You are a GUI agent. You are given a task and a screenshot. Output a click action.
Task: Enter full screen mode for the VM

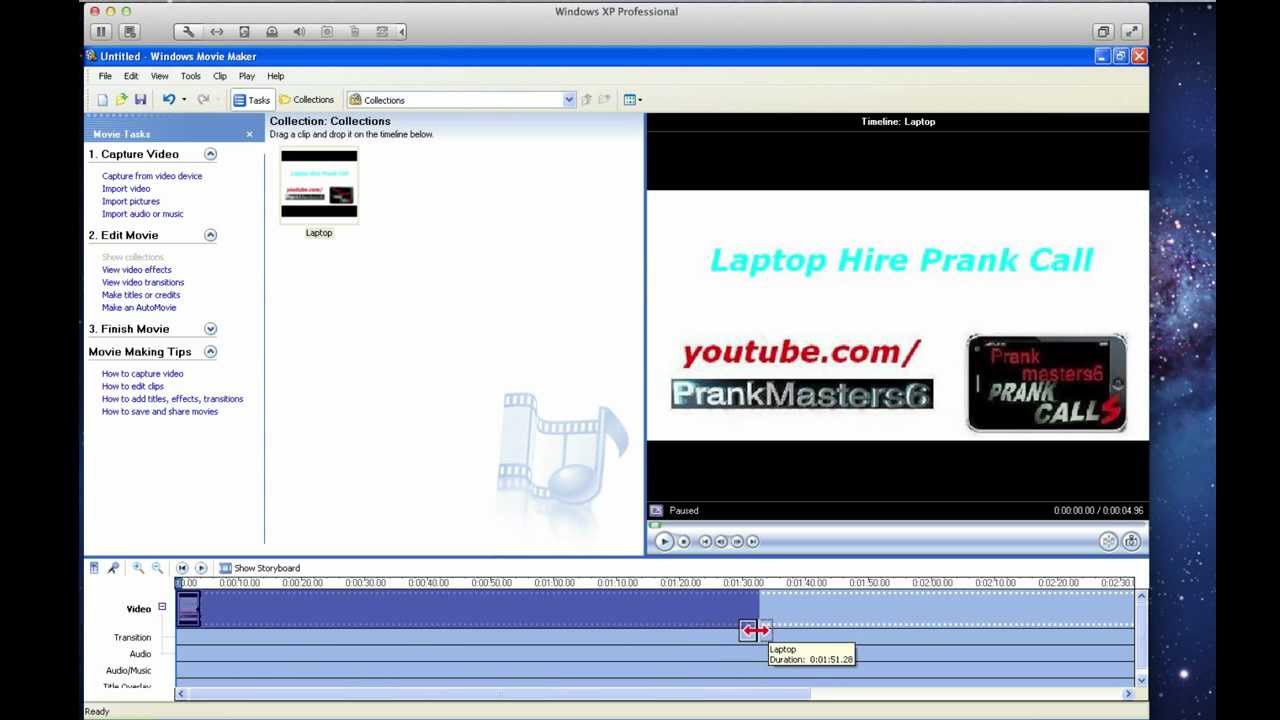(1131, 32)
